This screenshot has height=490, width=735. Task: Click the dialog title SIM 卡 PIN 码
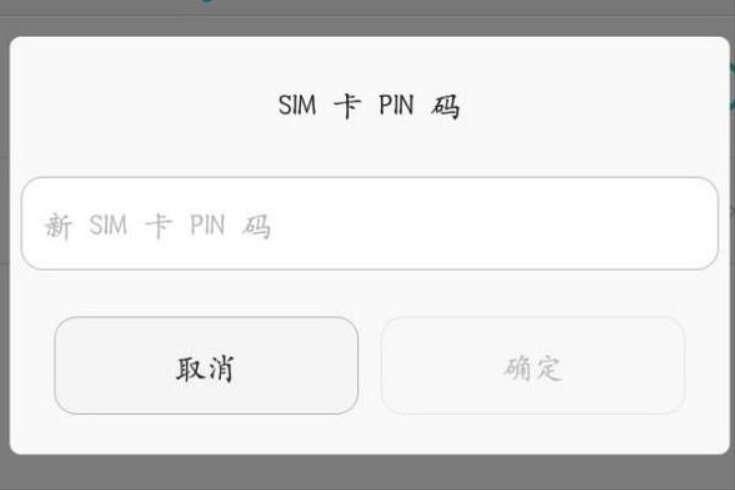[x=369, y=106]
